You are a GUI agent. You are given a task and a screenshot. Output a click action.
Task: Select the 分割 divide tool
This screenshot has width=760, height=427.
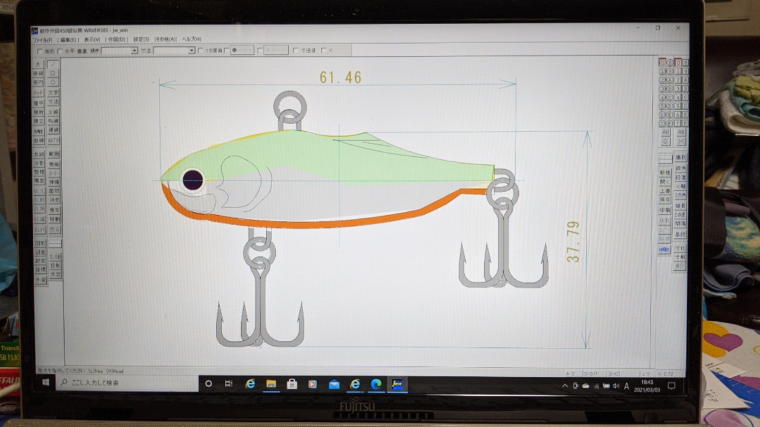tap(39, 164)
